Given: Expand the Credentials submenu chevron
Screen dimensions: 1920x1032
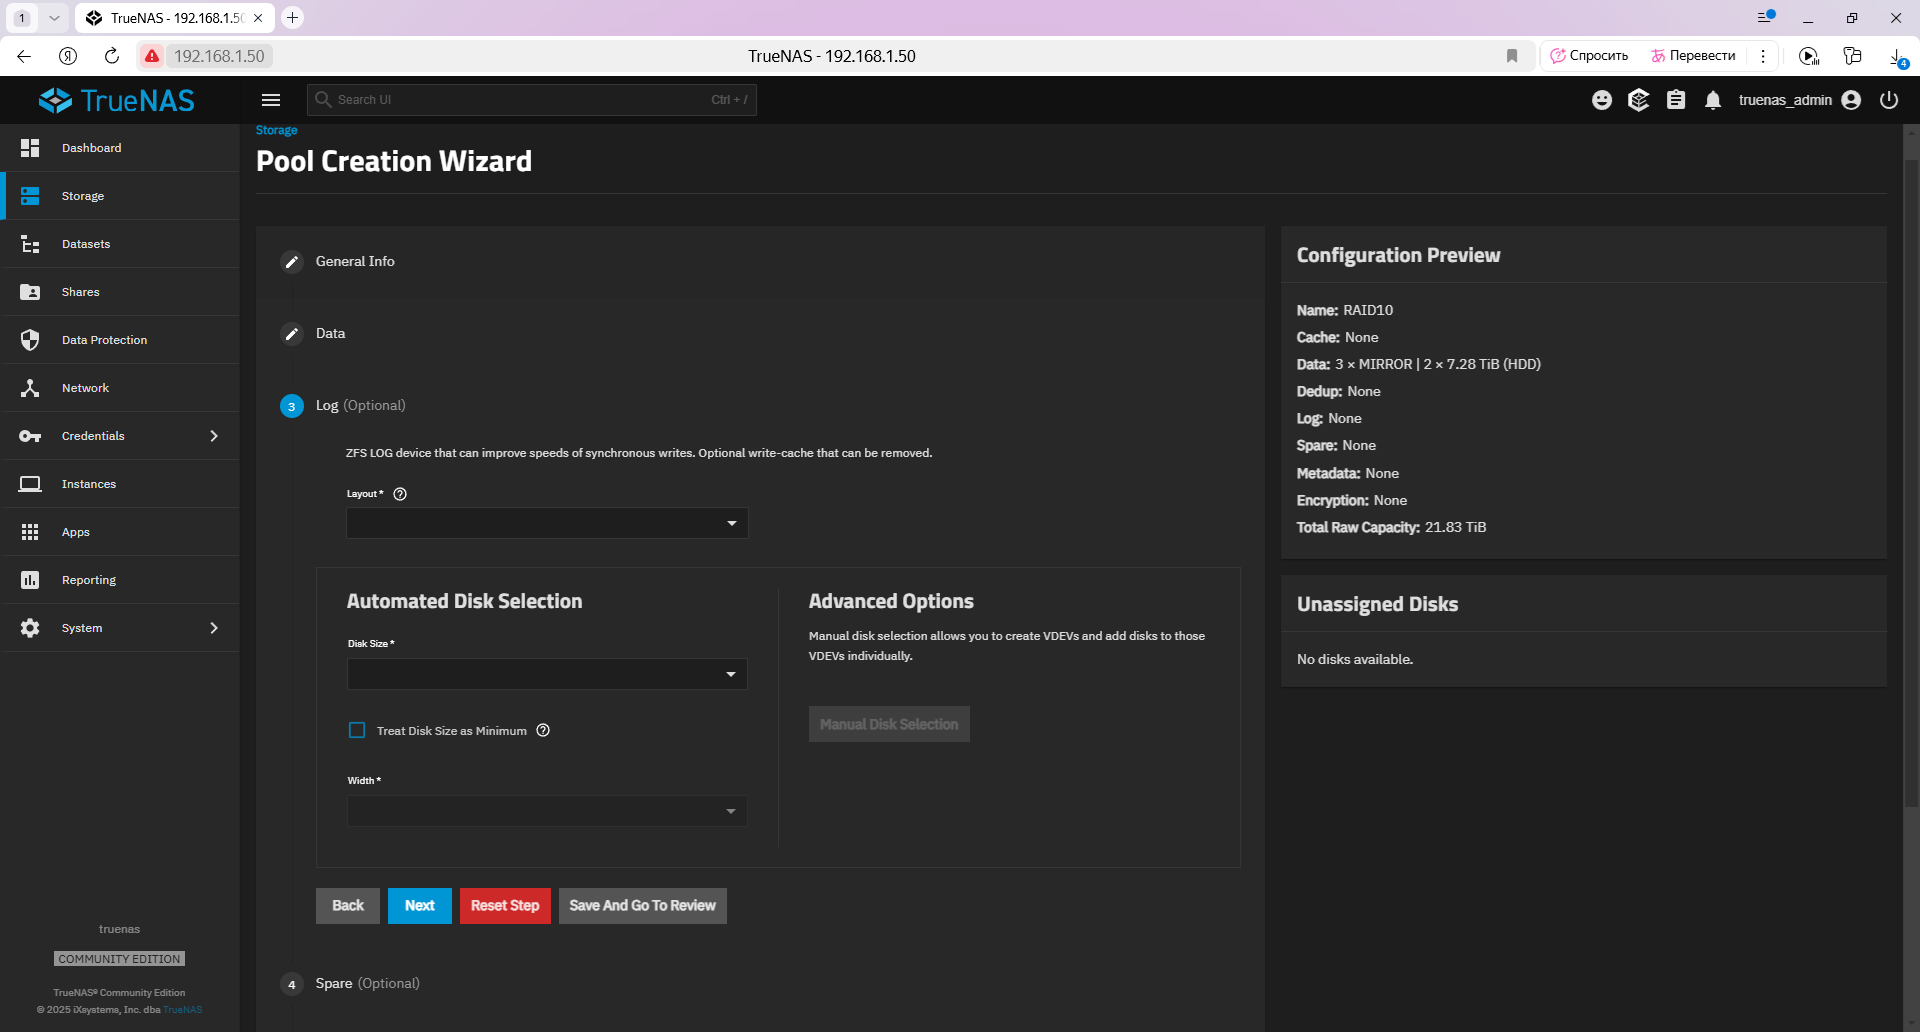Looking at the screenshot, I should 214,436.
